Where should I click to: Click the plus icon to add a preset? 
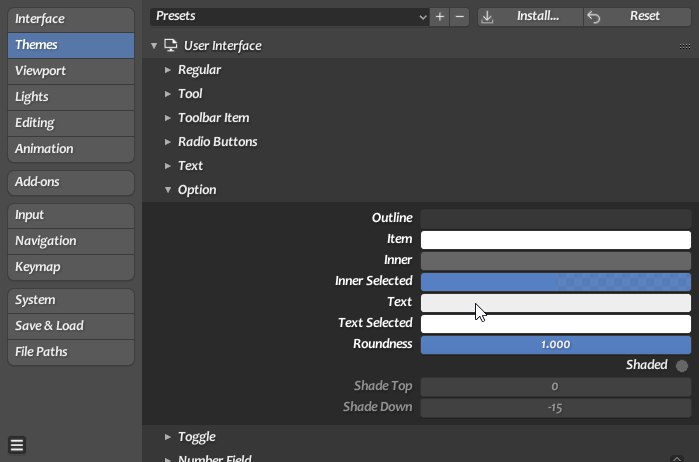[440, 16]
